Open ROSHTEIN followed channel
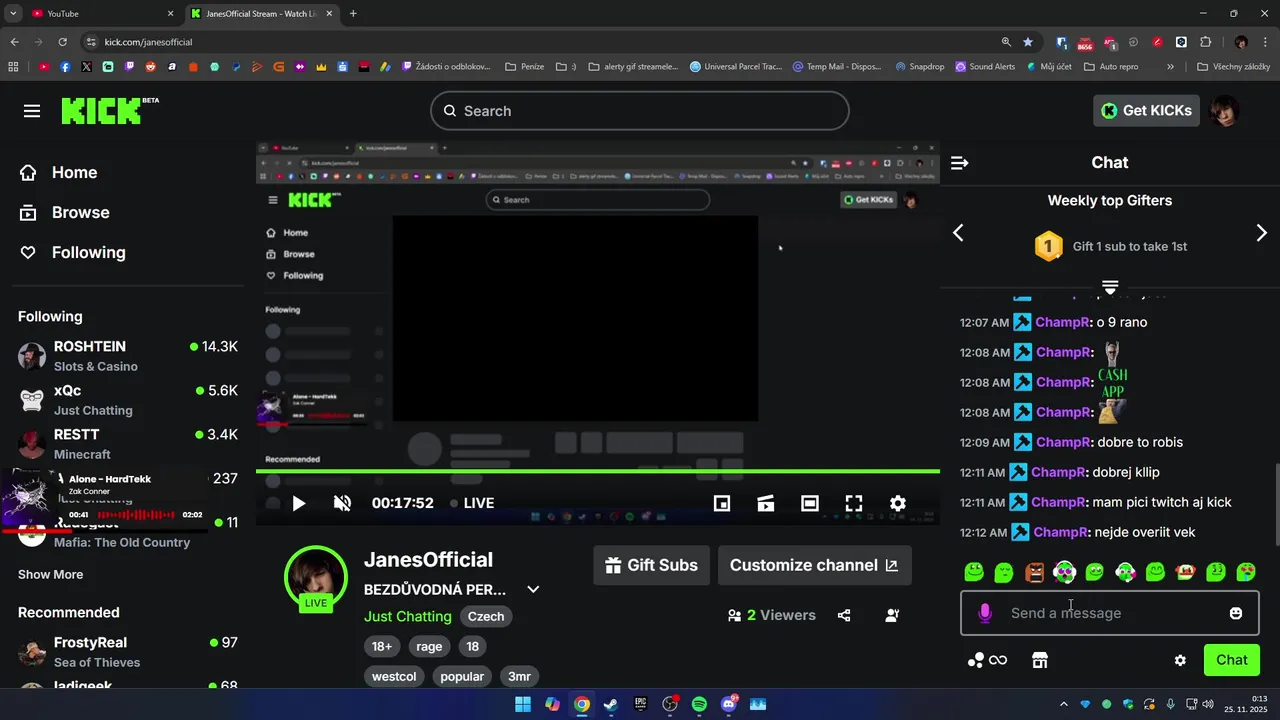 click(x=128, y=356)
